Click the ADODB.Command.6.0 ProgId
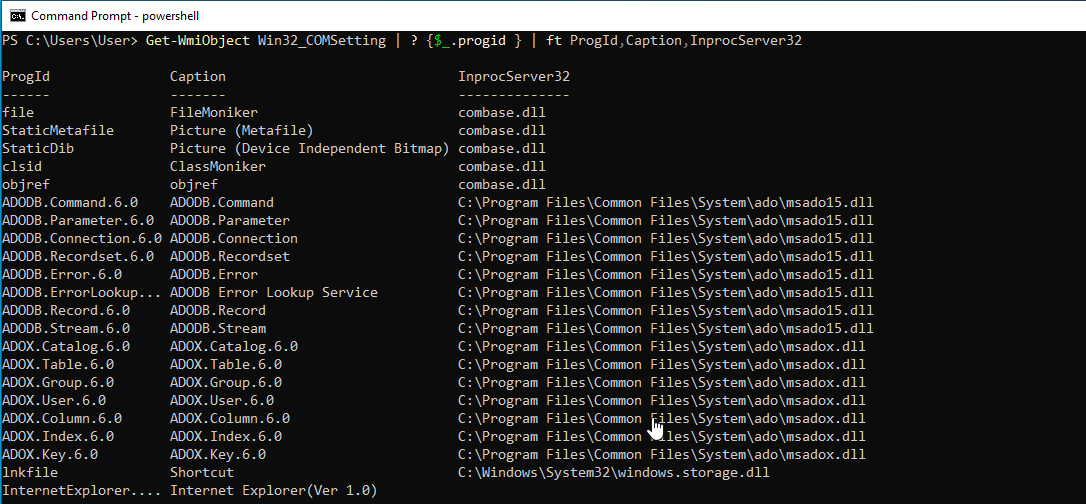This screenshot has height=504, width=1086. [70, 202]
